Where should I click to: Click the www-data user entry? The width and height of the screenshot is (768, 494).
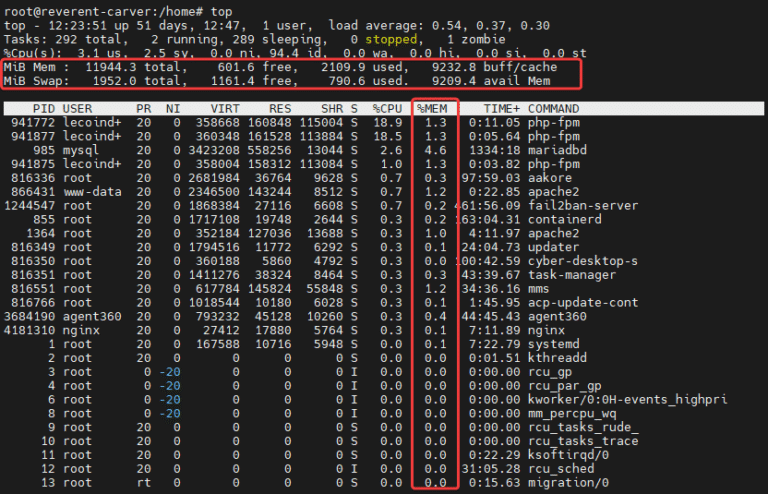click(x=92, y=191)
